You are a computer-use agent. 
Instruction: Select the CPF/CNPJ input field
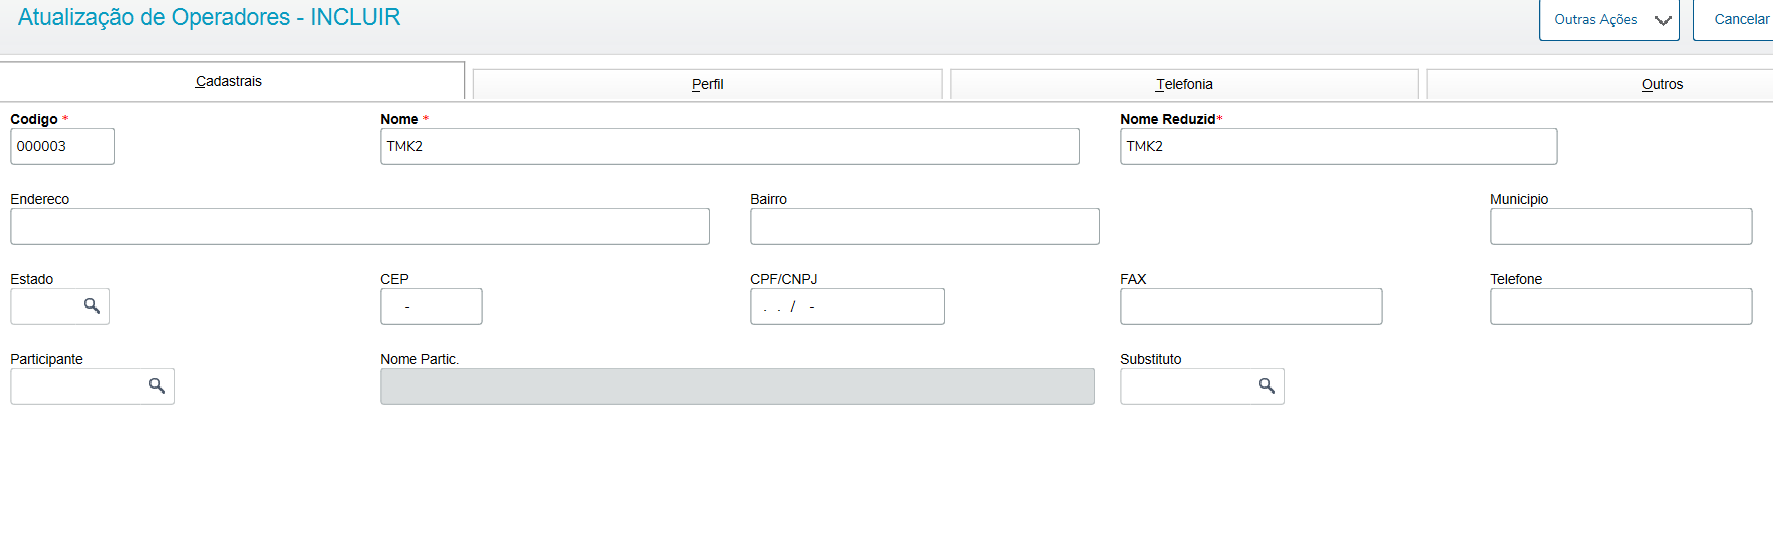(847, 306)
